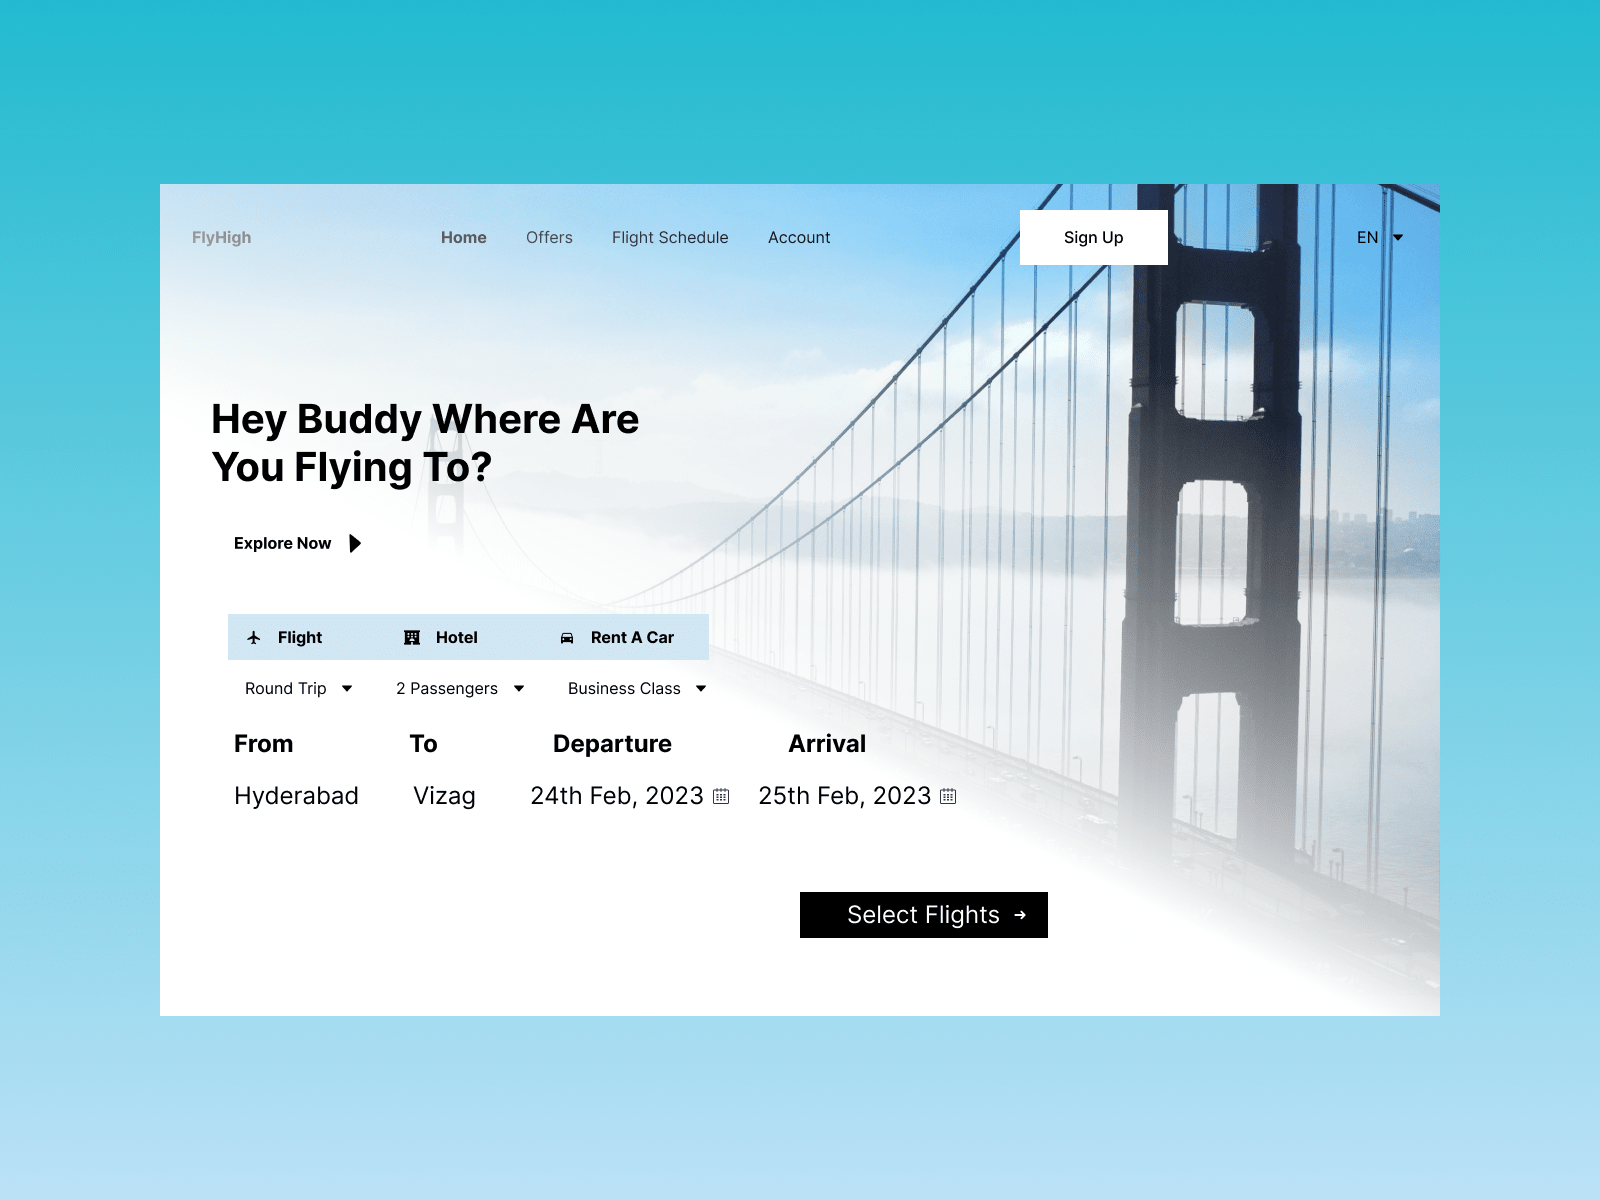Edit the Hyderabad origin field

(x=296, y=796)
